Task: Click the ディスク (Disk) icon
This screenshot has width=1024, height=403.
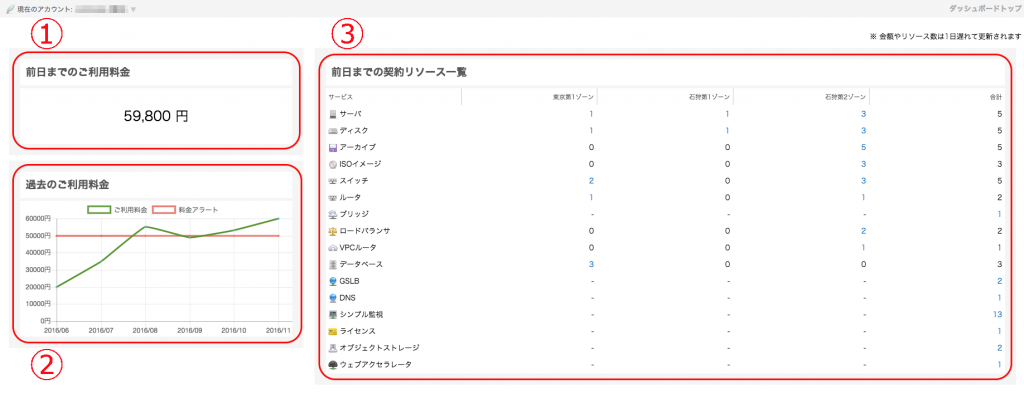Action: coord(333,131)
